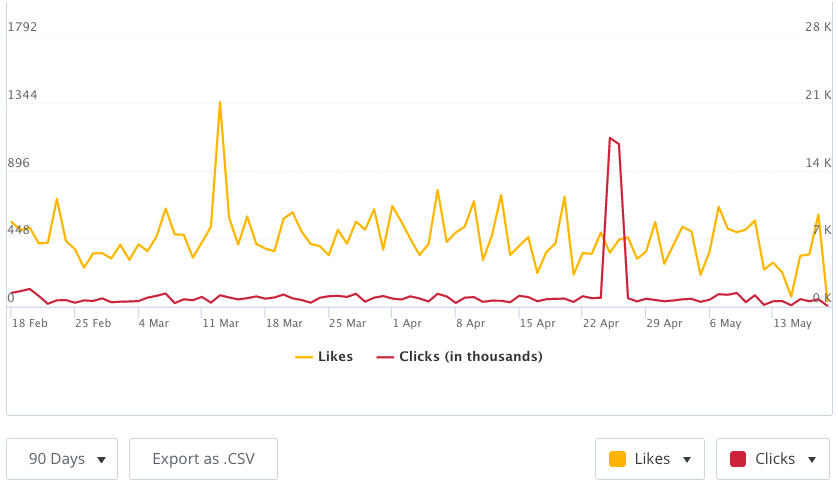This screenshot has height=488, width=838.
Task: Click the 13 May date label
Action: (793, 323)
